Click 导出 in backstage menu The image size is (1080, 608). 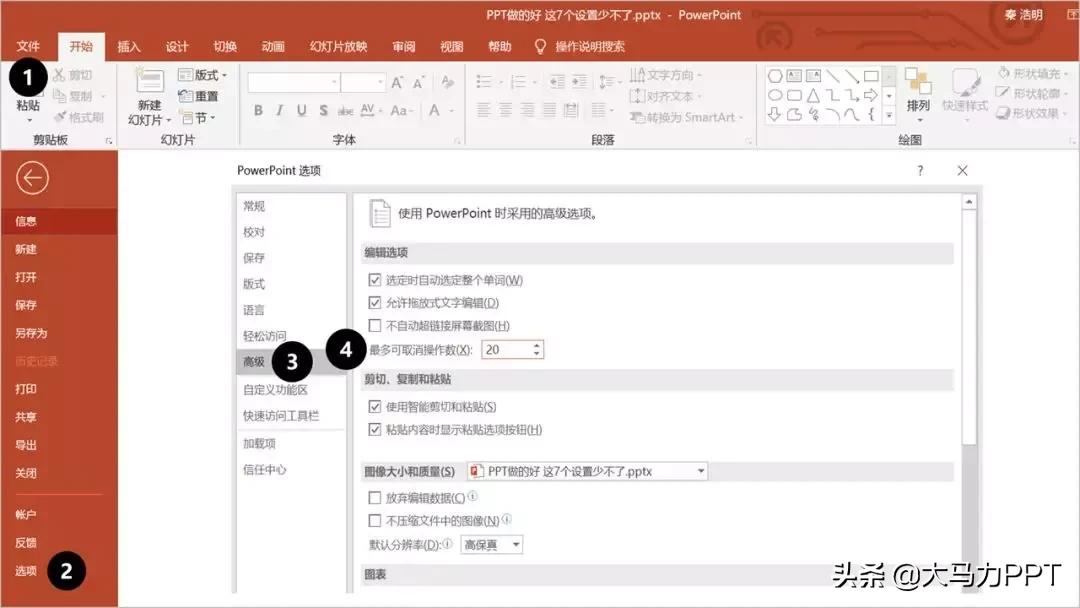26,445
